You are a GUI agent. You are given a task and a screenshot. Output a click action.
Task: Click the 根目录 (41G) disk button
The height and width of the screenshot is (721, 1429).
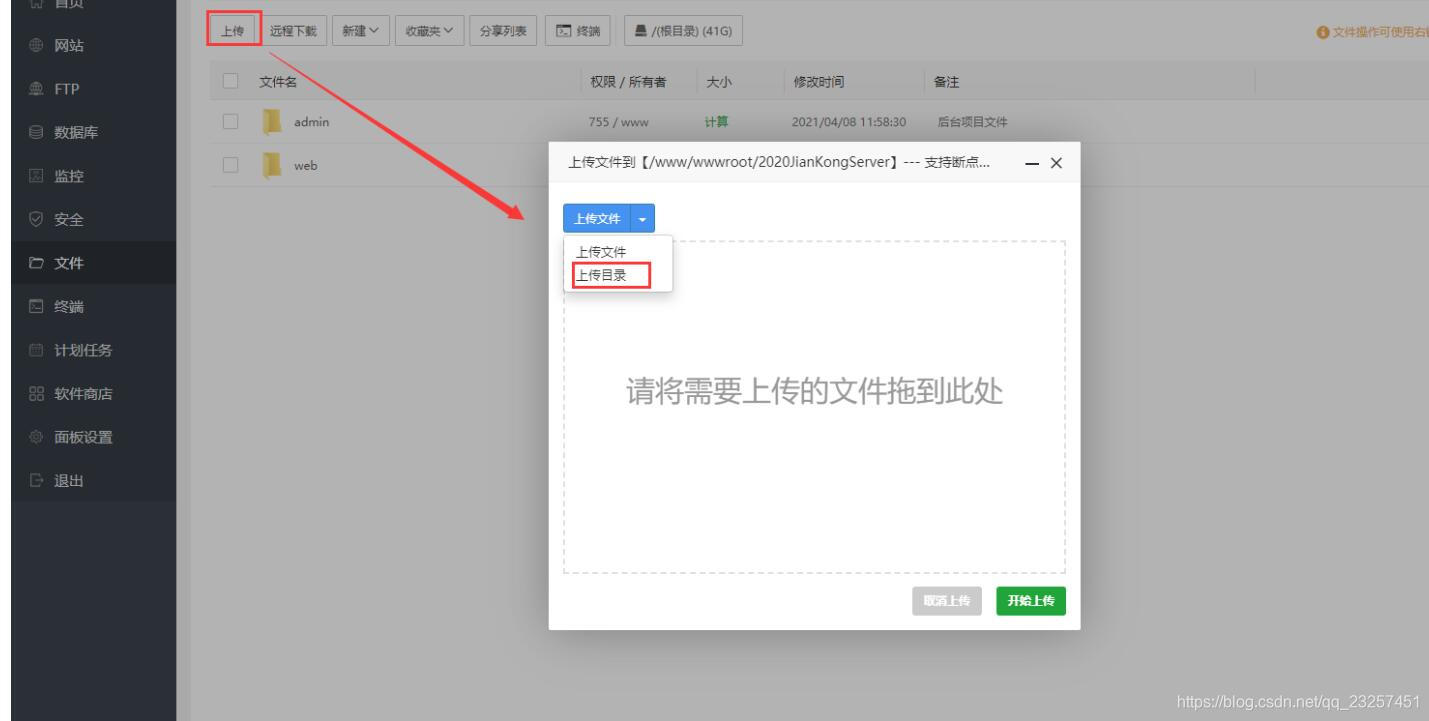pyautogui.click(x=683, y=31)
